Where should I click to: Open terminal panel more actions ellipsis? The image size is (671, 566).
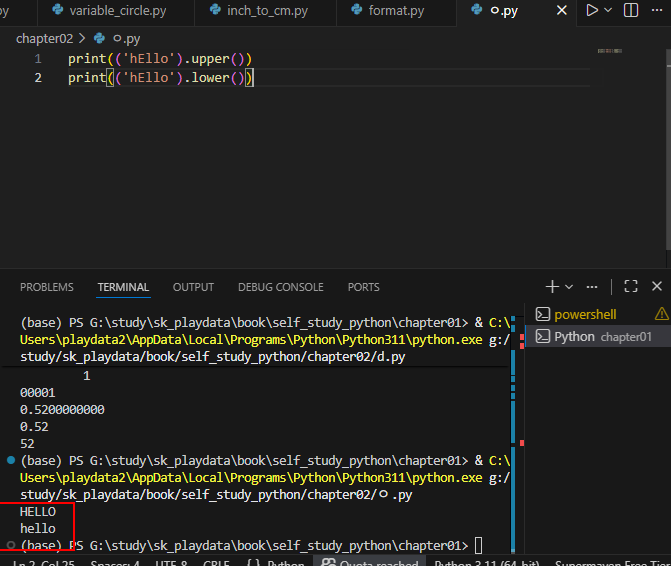592,287
